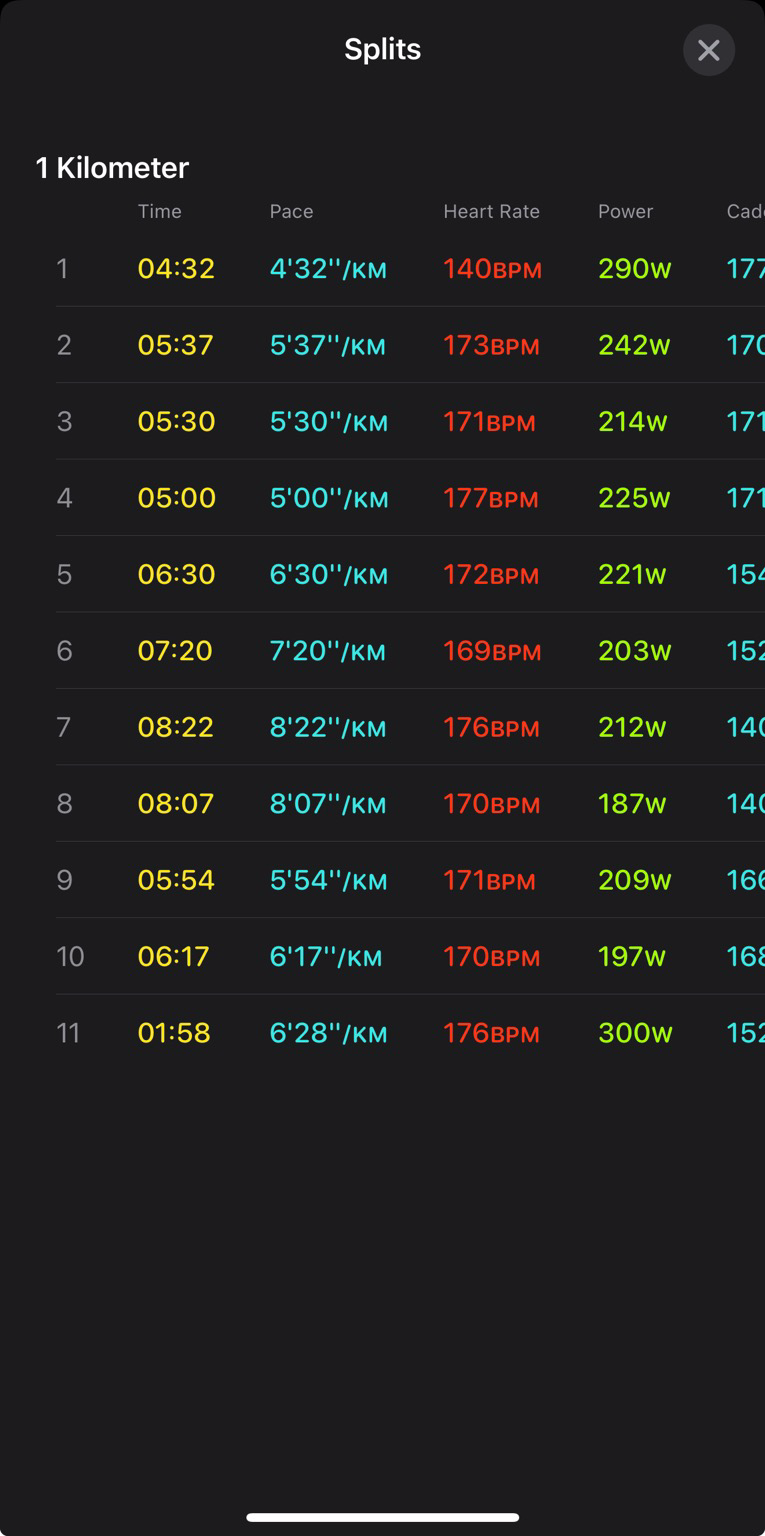Select the 300w power in split 11

pos(635,1033)
